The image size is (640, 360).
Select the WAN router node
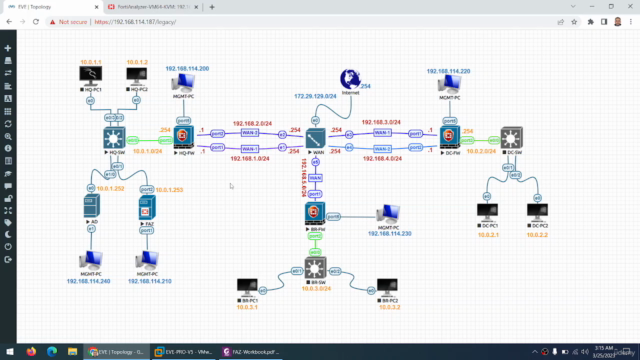(x=316, y=139)
